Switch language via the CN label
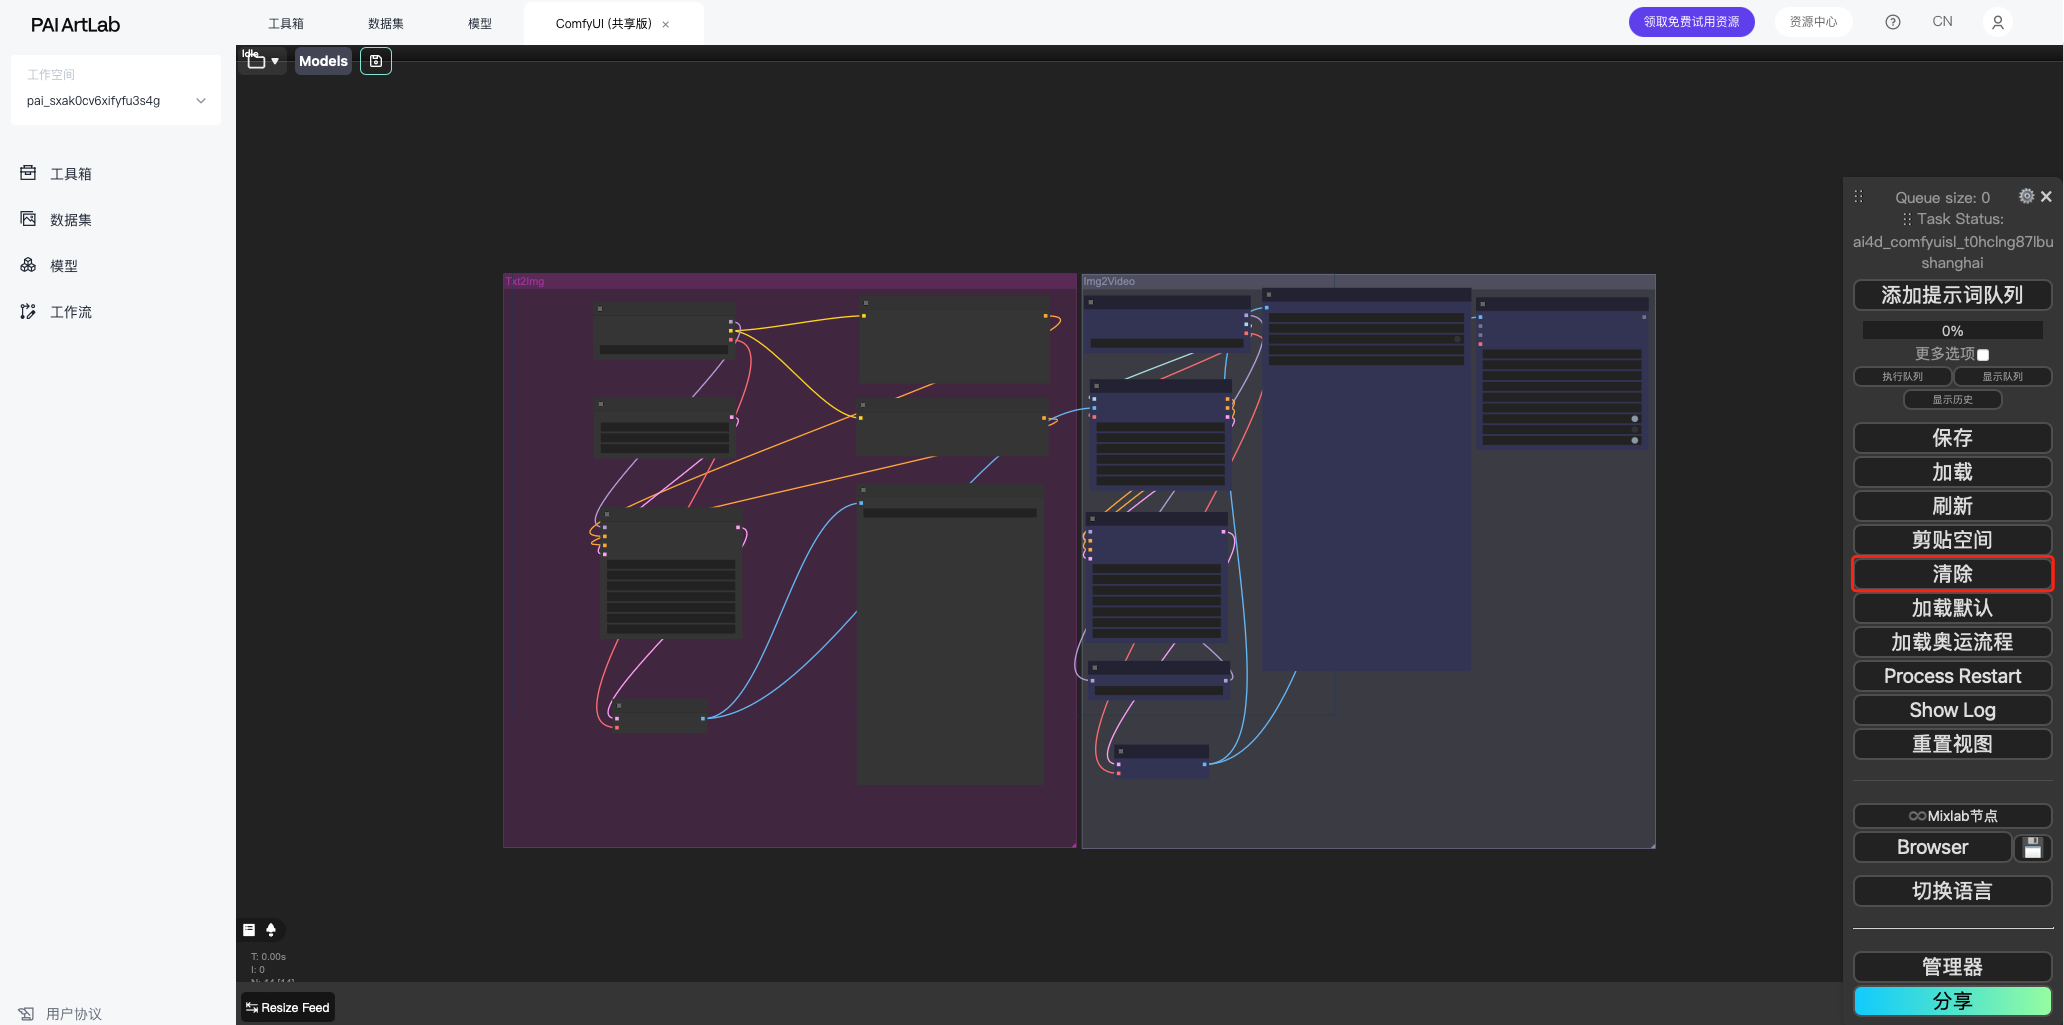Viewport: 2064px width, 1025px height. click(1942, 22)
